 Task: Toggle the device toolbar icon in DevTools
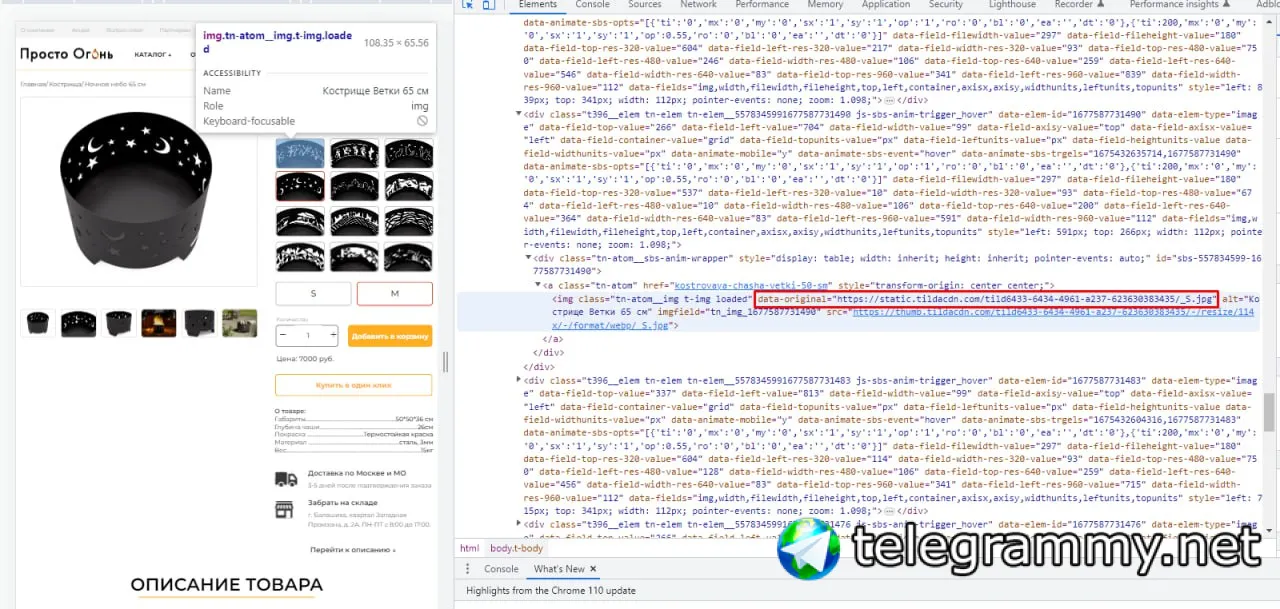click(488, 5)
